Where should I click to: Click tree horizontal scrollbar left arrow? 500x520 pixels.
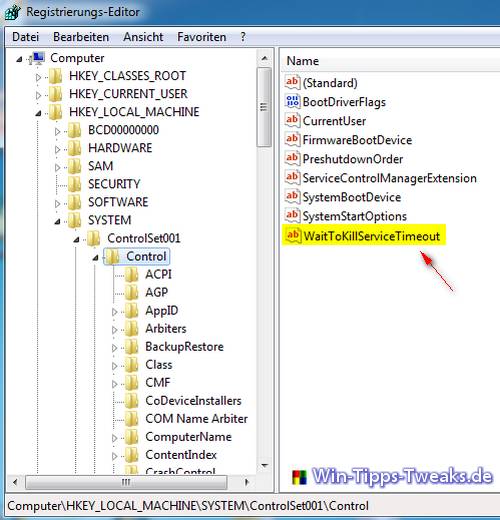pyautogui.click(x=15, y=482)
